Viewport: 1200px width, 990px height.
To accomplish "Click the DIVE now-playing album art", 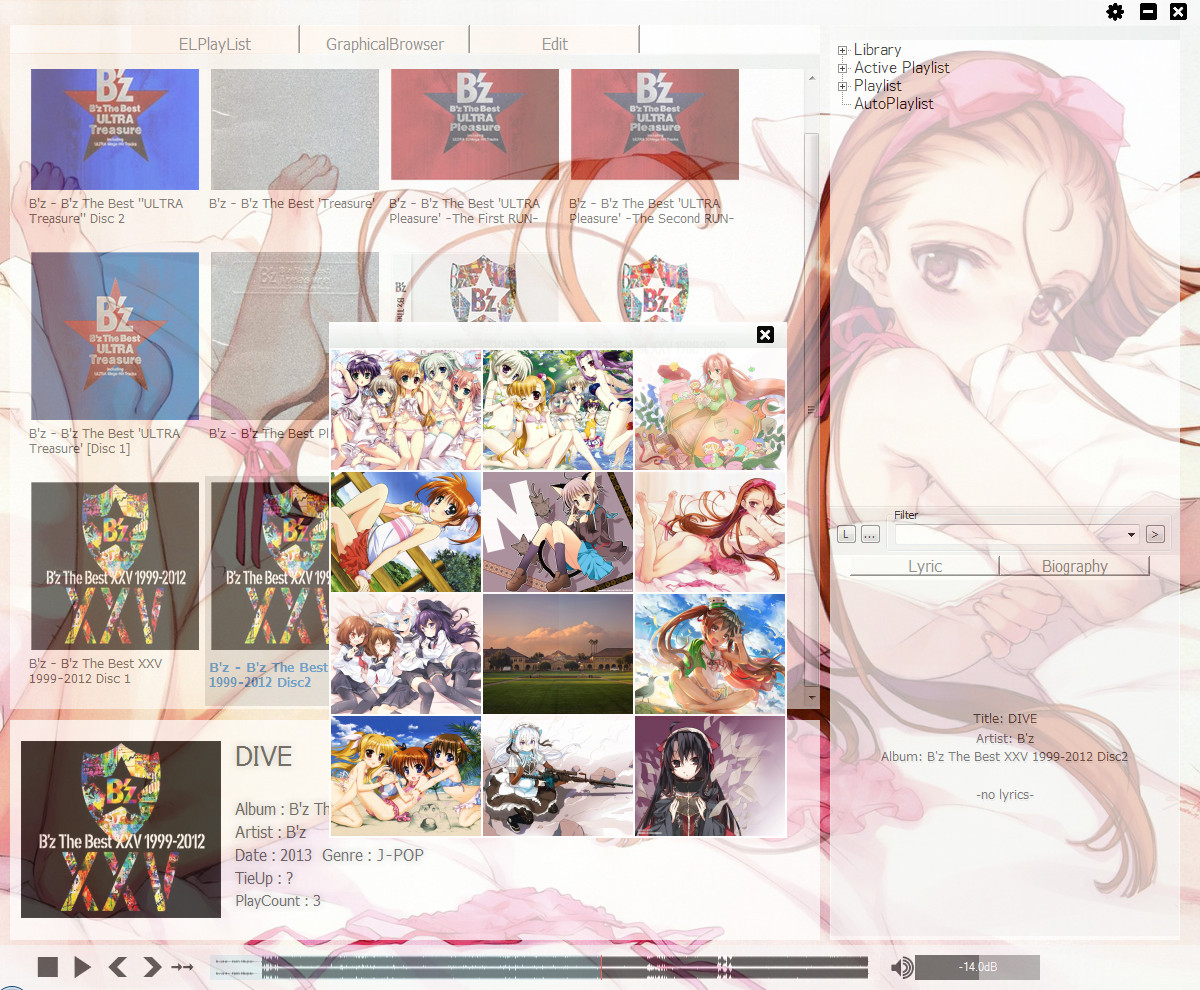I will [x=121, y=829].
